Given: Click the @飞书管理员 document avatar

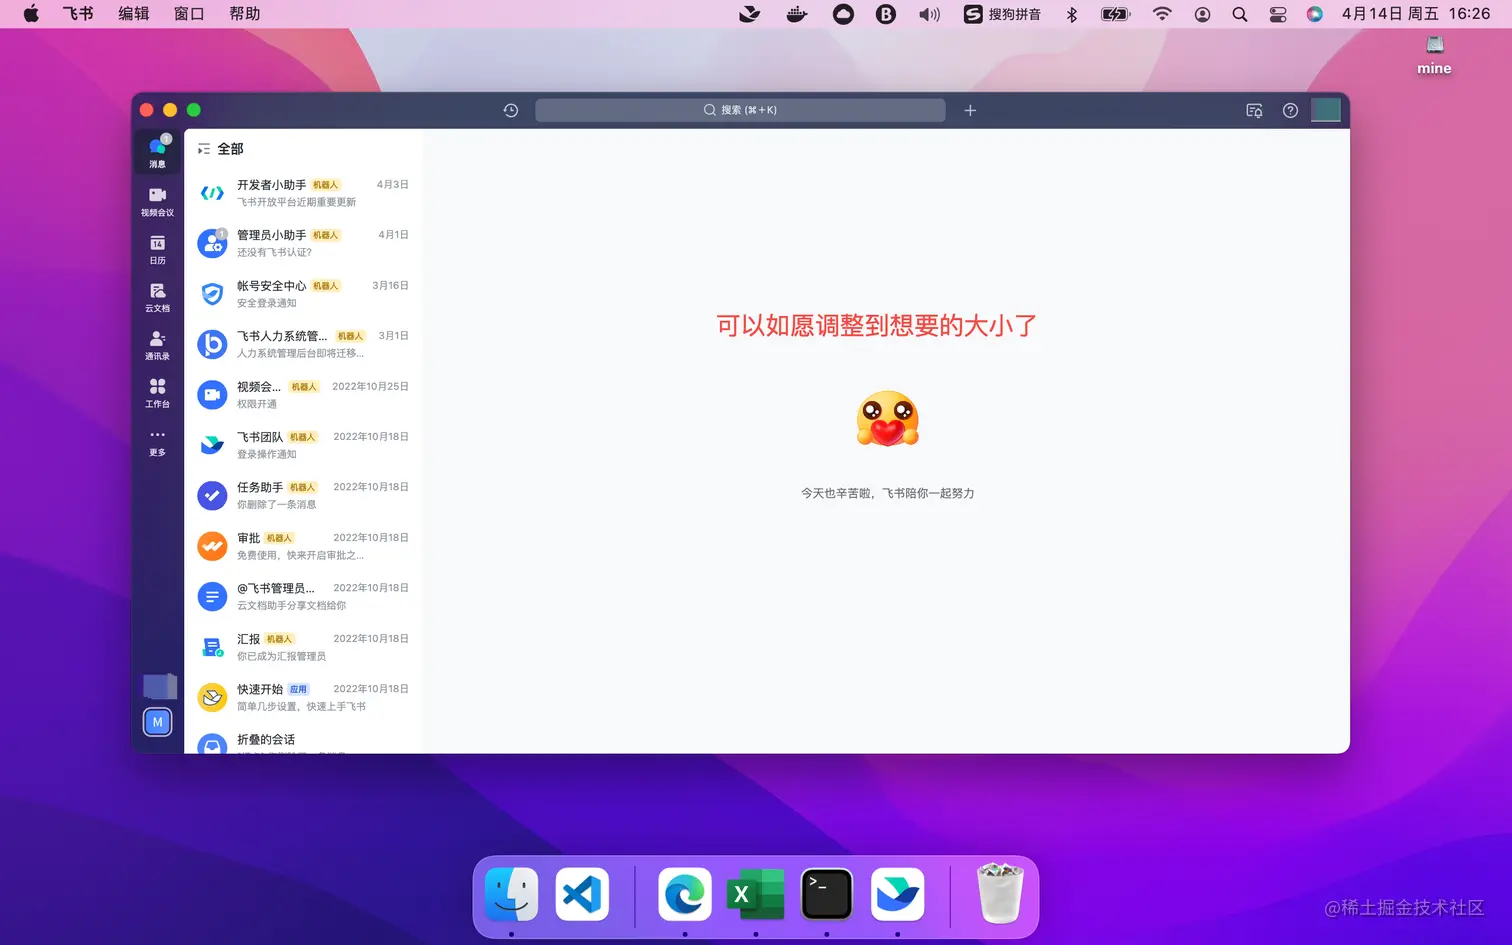Looking at the screenshot, I should [x=212, y=596].
